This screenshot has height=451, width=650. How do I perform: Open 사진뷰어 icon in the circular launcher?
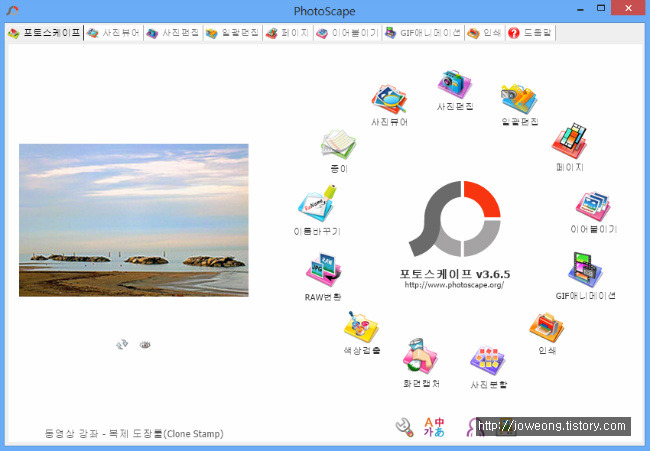(x=389, y=99)
